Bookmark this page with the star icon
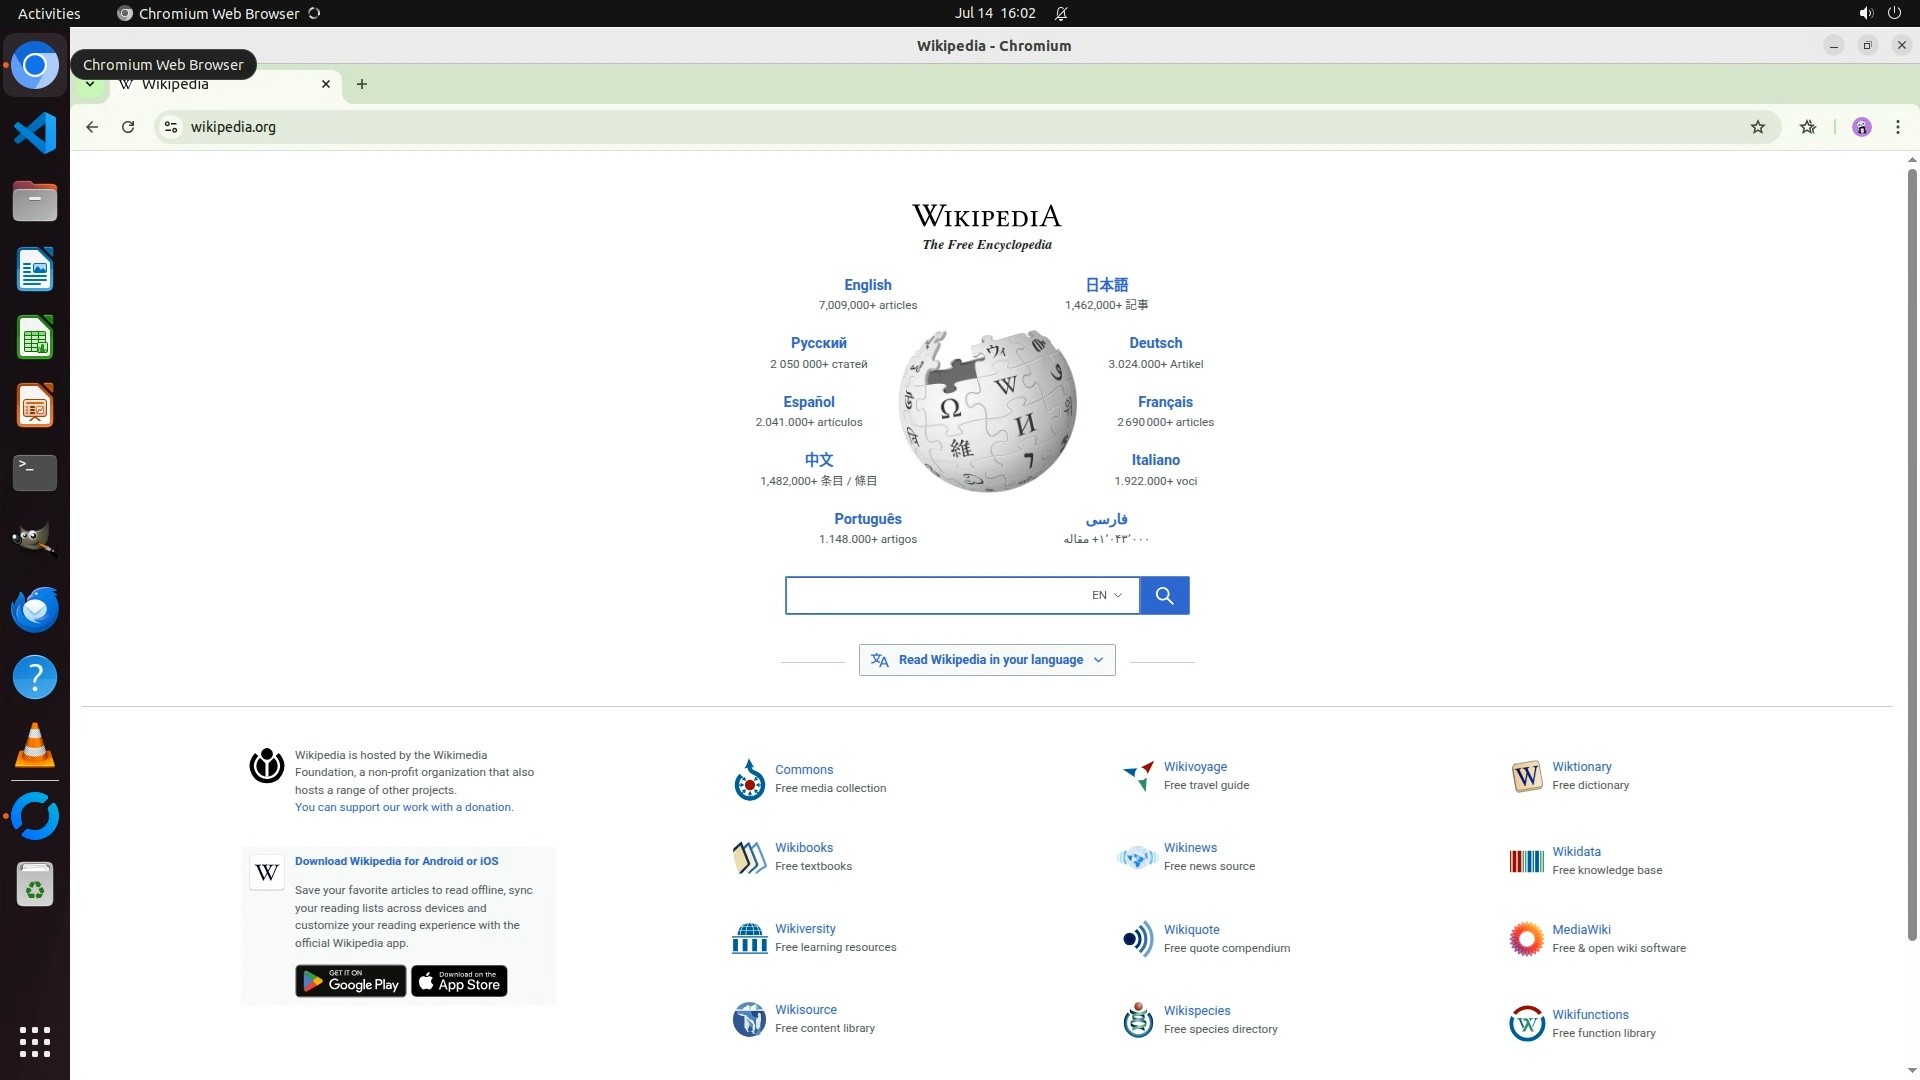 click(1757, 127)
